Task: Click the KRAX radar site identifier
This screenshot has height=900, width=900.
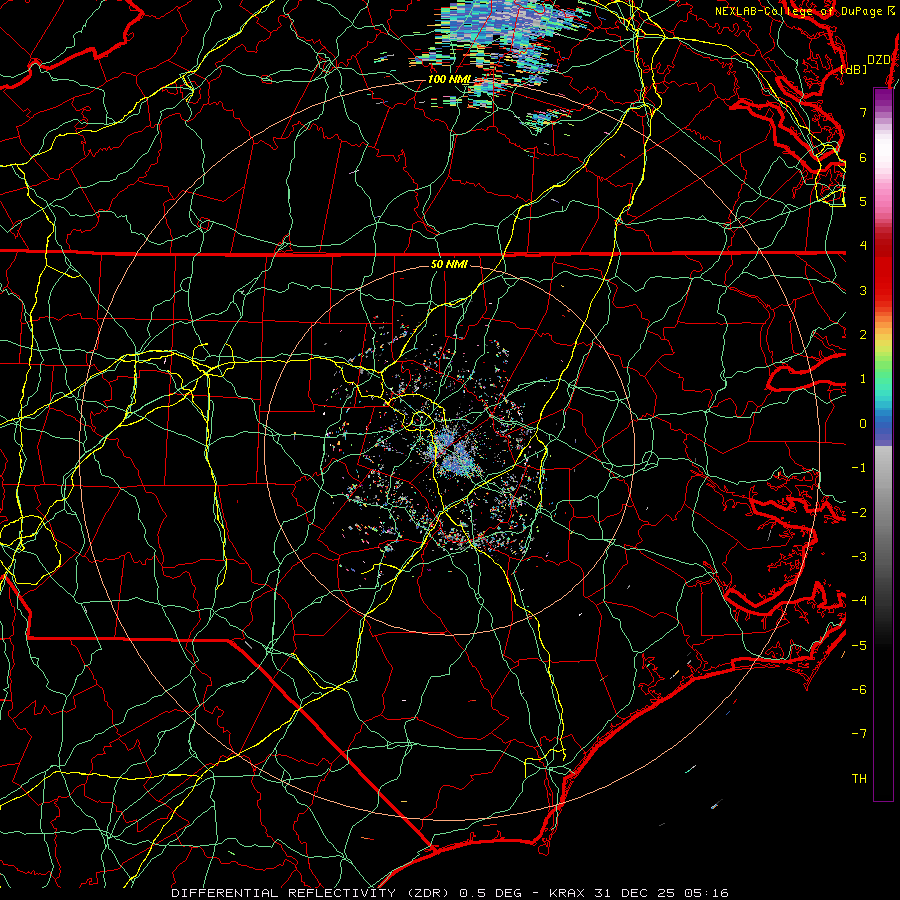Action: click(567, 893)
